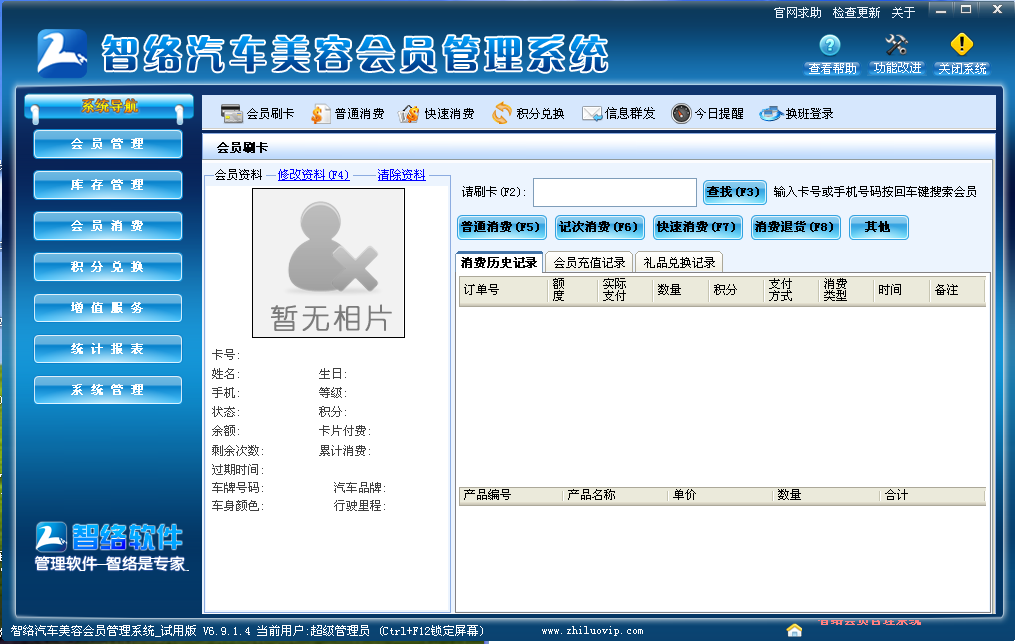Image resolution: width=1015 pixels, height=644 pixels.
Task: Click the 订单号 column header
Action: point(503,290)
